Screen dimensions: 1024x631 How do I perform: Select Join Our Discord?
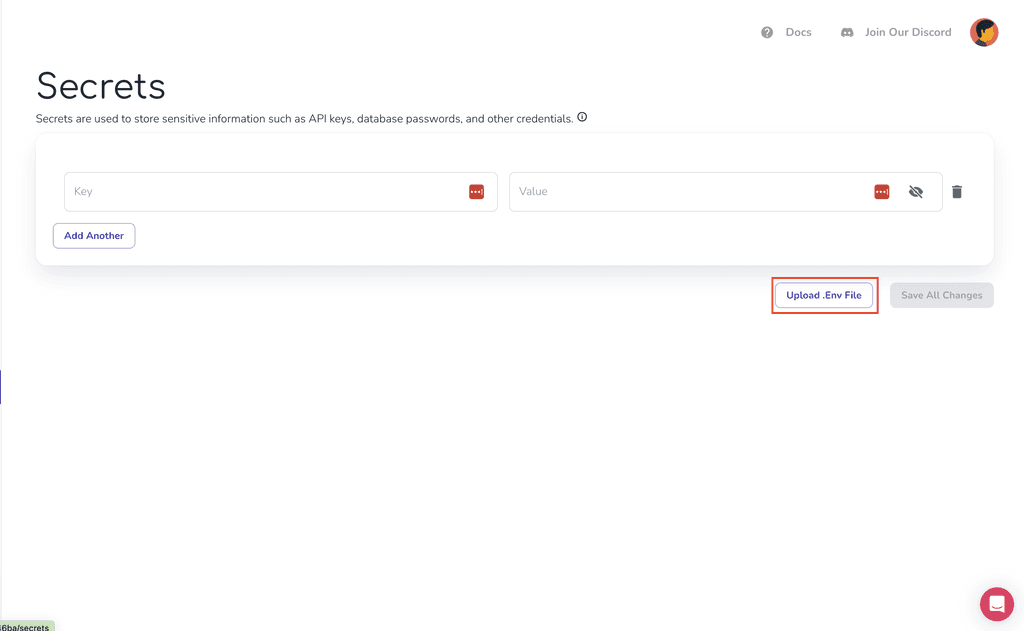(908, 32)
